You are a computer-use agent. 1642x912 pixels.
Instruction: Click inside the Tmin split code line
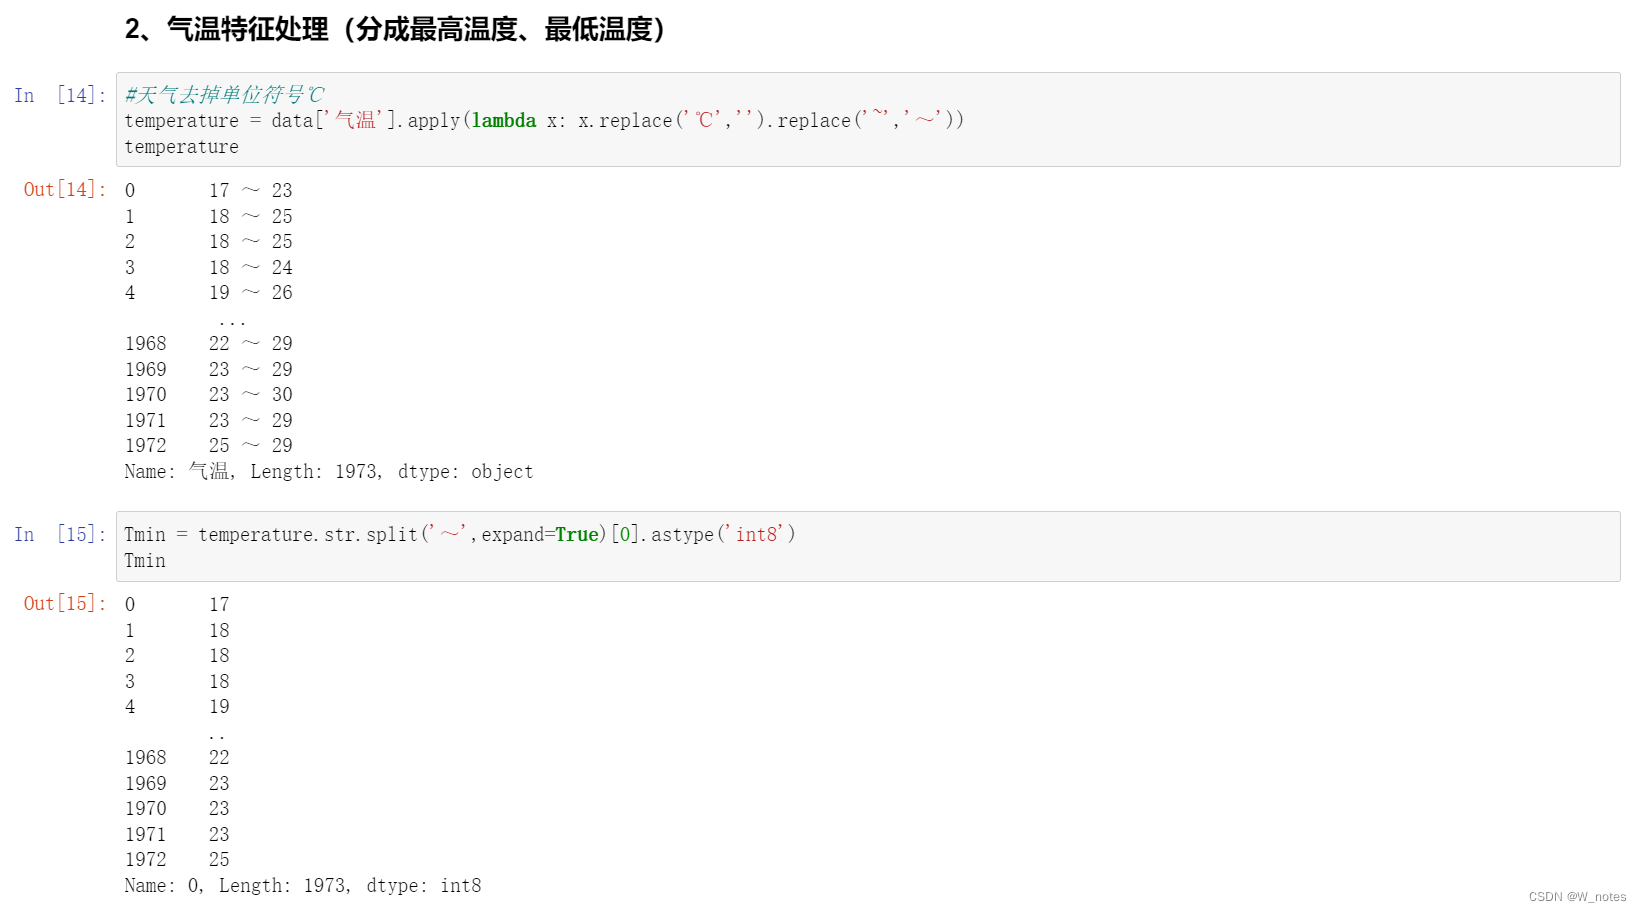point(460,535)
